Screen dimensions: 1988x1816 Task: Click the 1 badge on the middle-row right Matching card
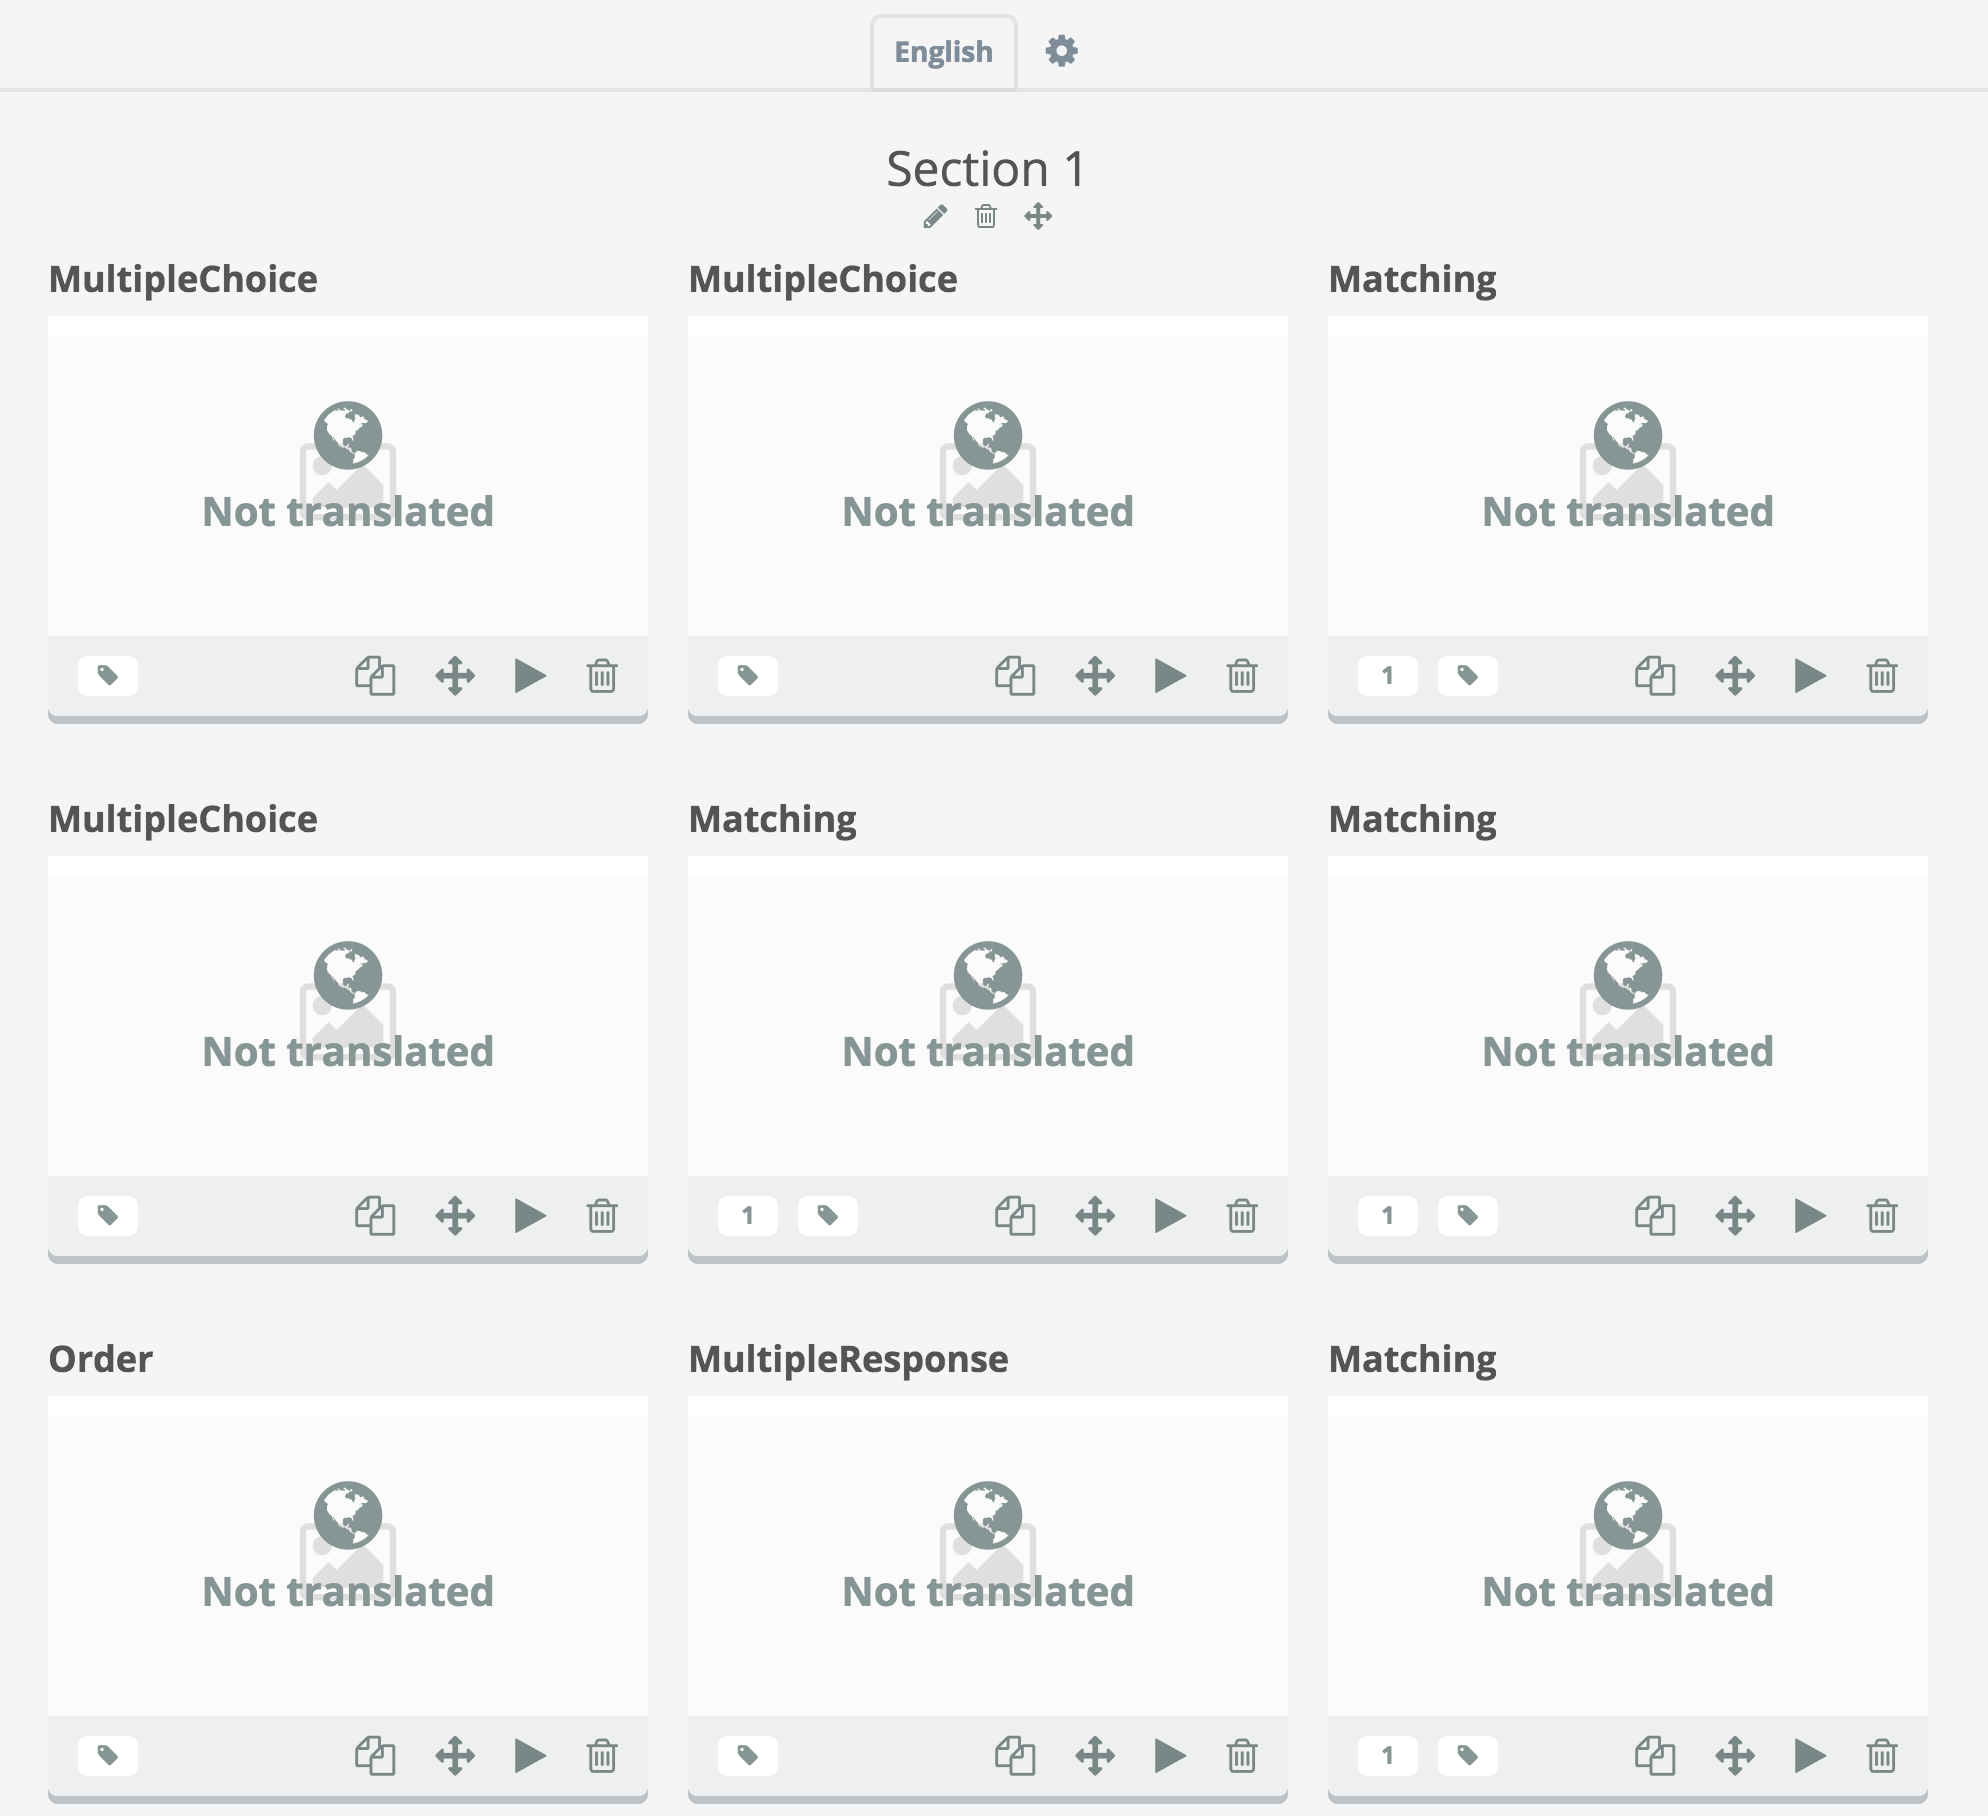click(x=1388, y=1216)
